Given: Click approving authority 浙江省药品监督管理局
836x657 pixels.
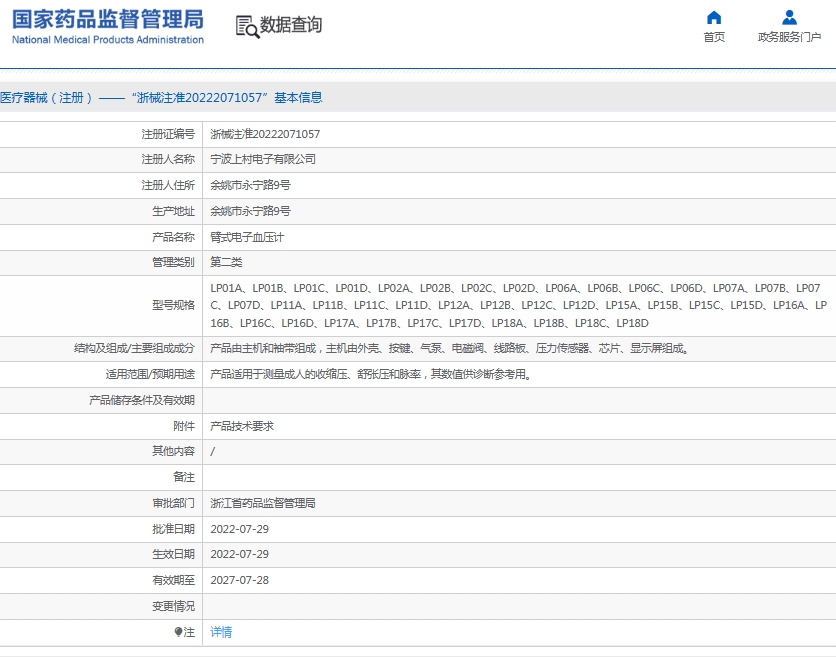Looking at the screenshot, I should tap(263, 503).
